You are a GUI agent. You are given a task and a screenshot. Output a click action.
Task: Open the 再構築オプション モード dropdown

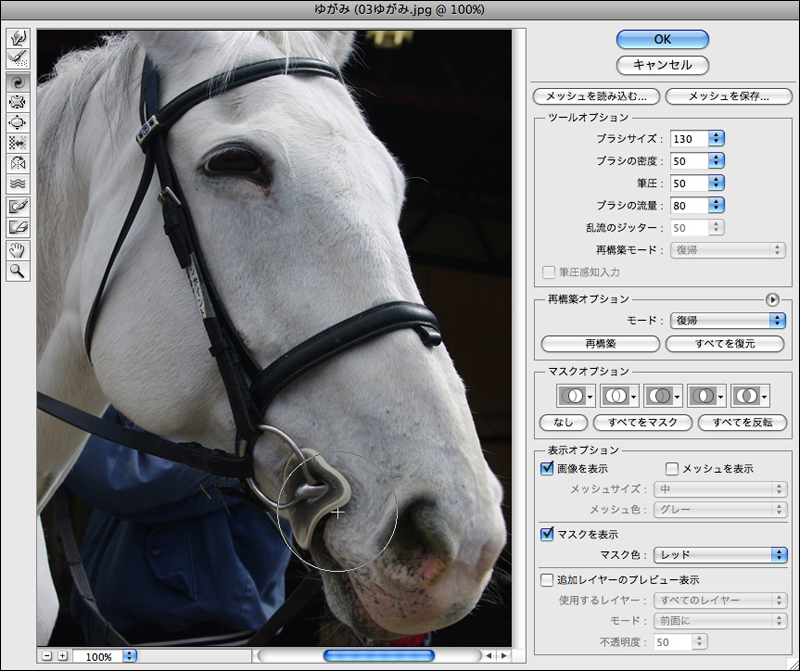click(x=727, y=320)
